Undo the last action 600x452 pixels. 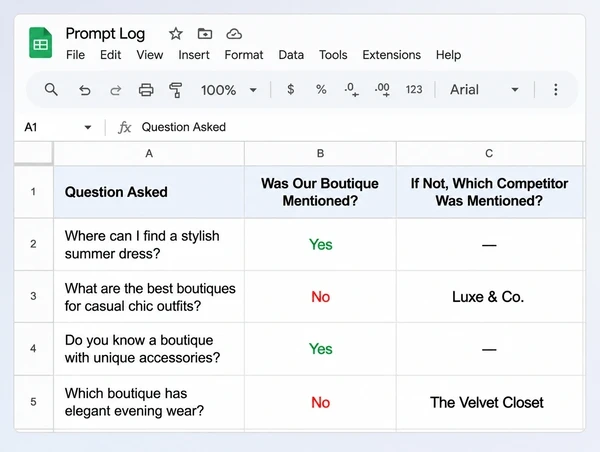tap(85, 90)
